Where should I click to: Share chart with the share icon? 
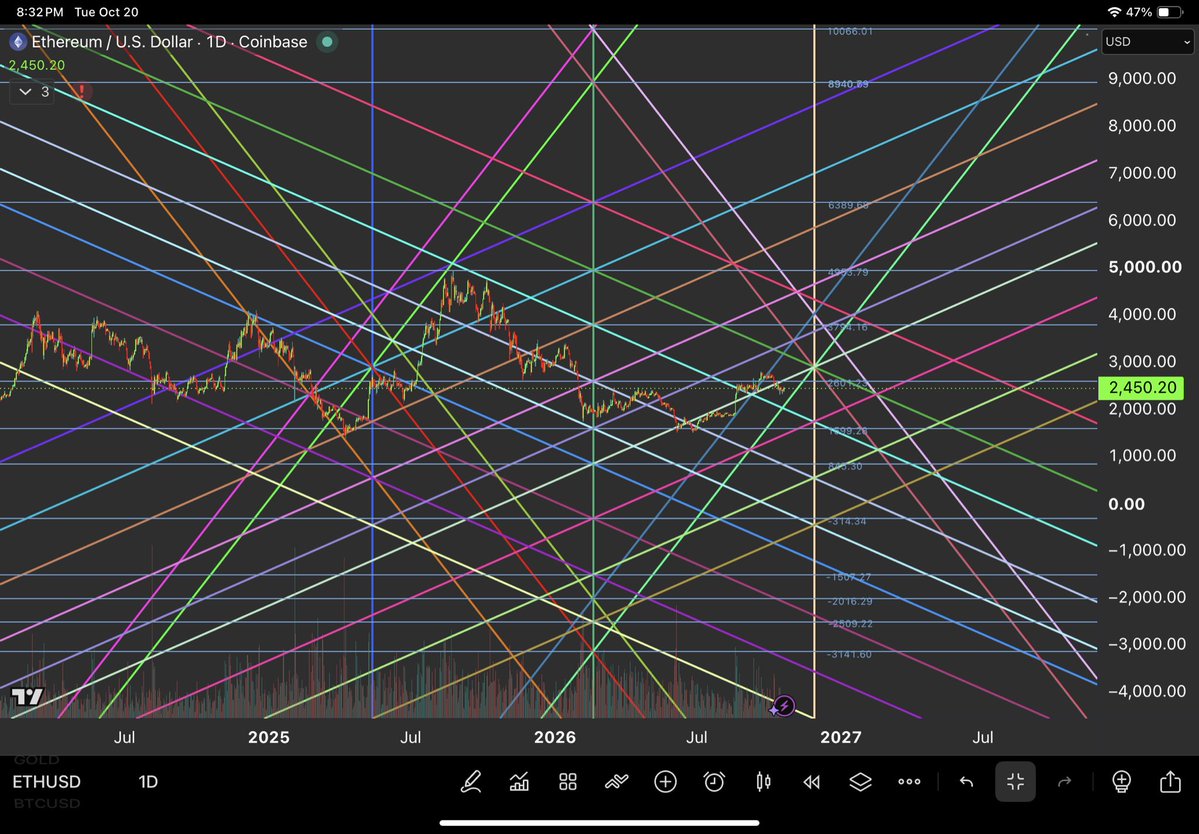click(1170, 781)
